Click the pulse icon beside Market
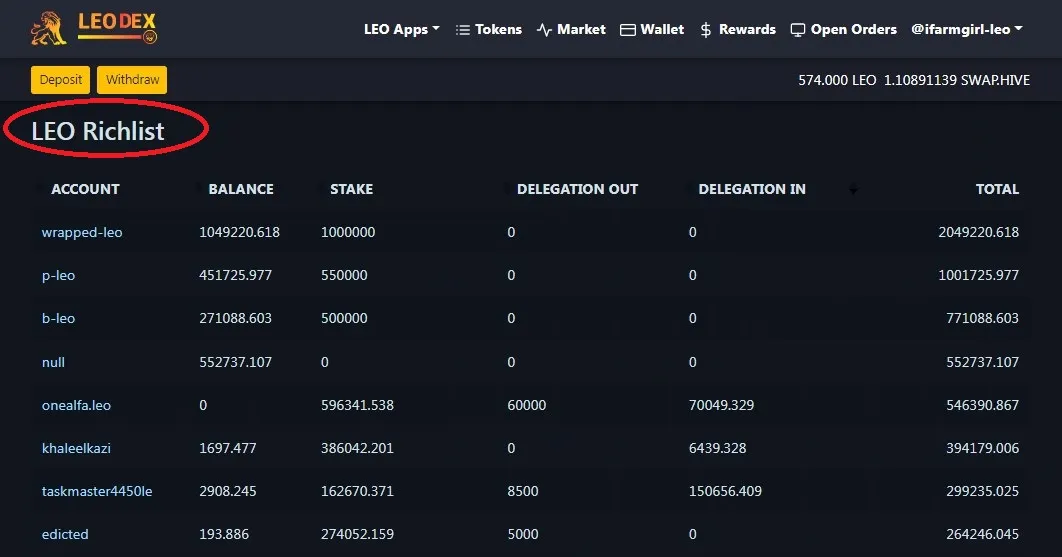 (544, 30)
